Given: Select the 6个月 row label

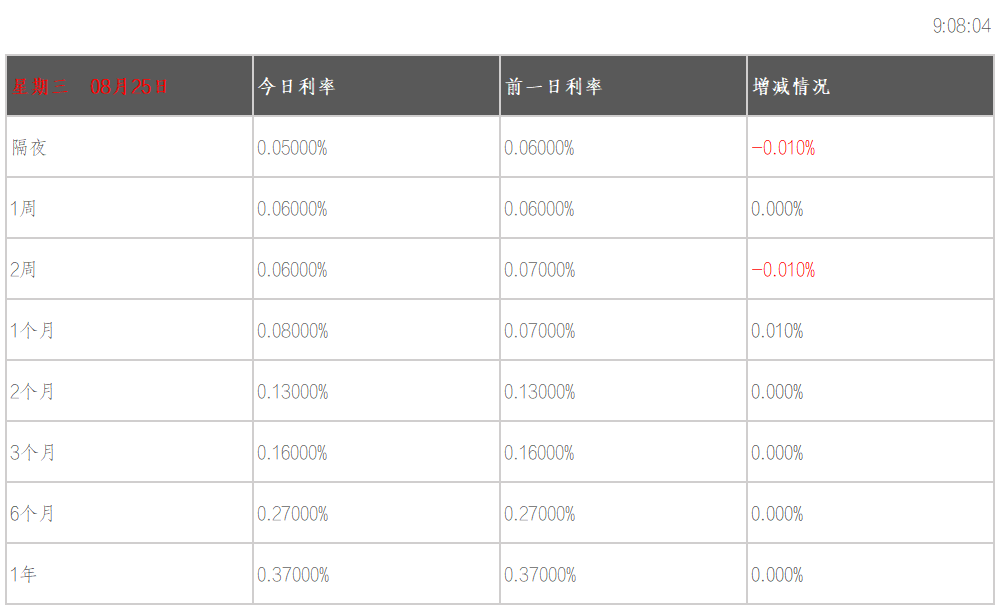Looking at the screenshot, I should click(x=32, y=514).
